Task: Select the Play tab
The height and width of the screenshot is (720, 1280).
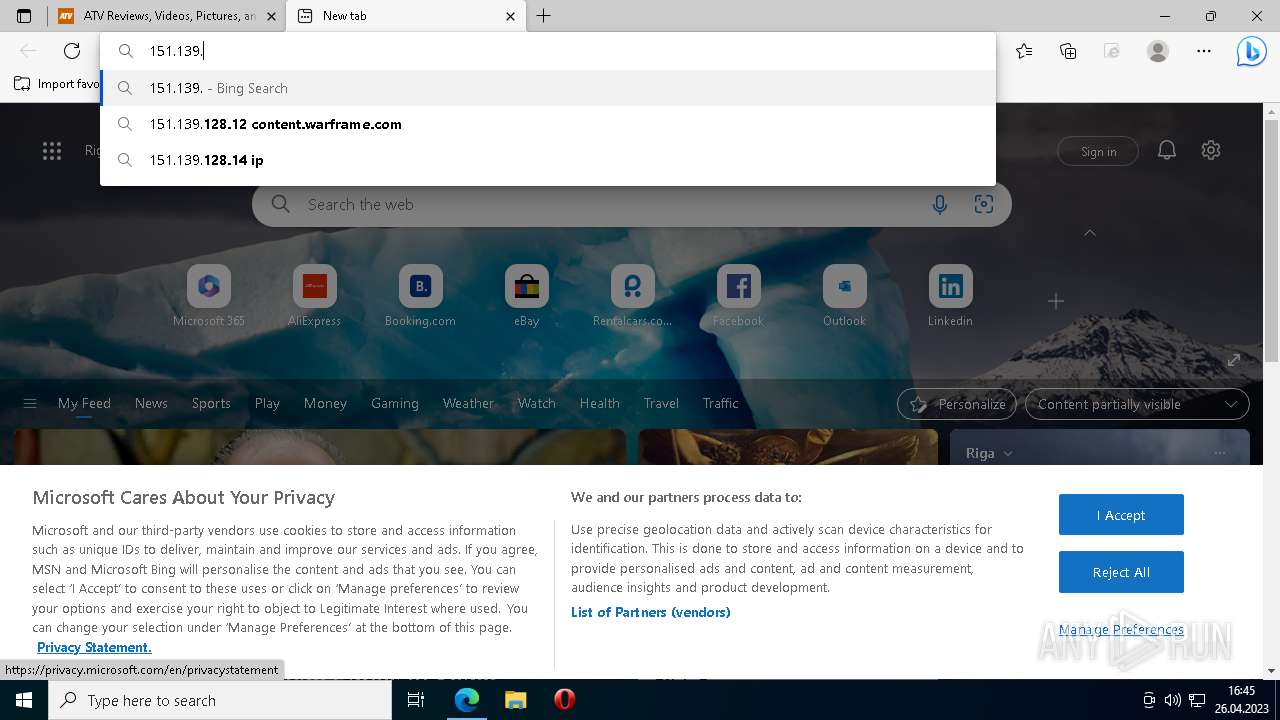Action: click(x=267, y=403)
